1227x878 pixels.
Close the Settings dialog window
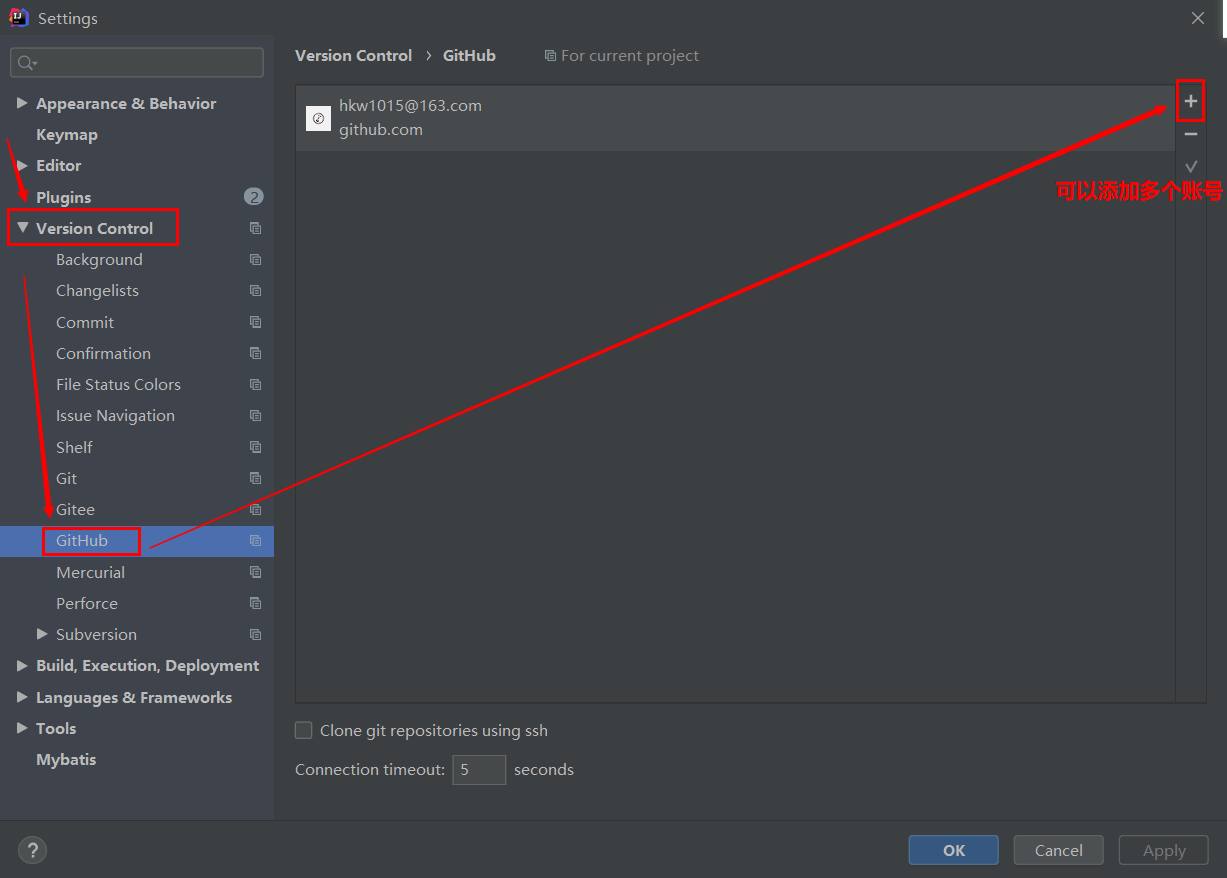coord(1197,18)
